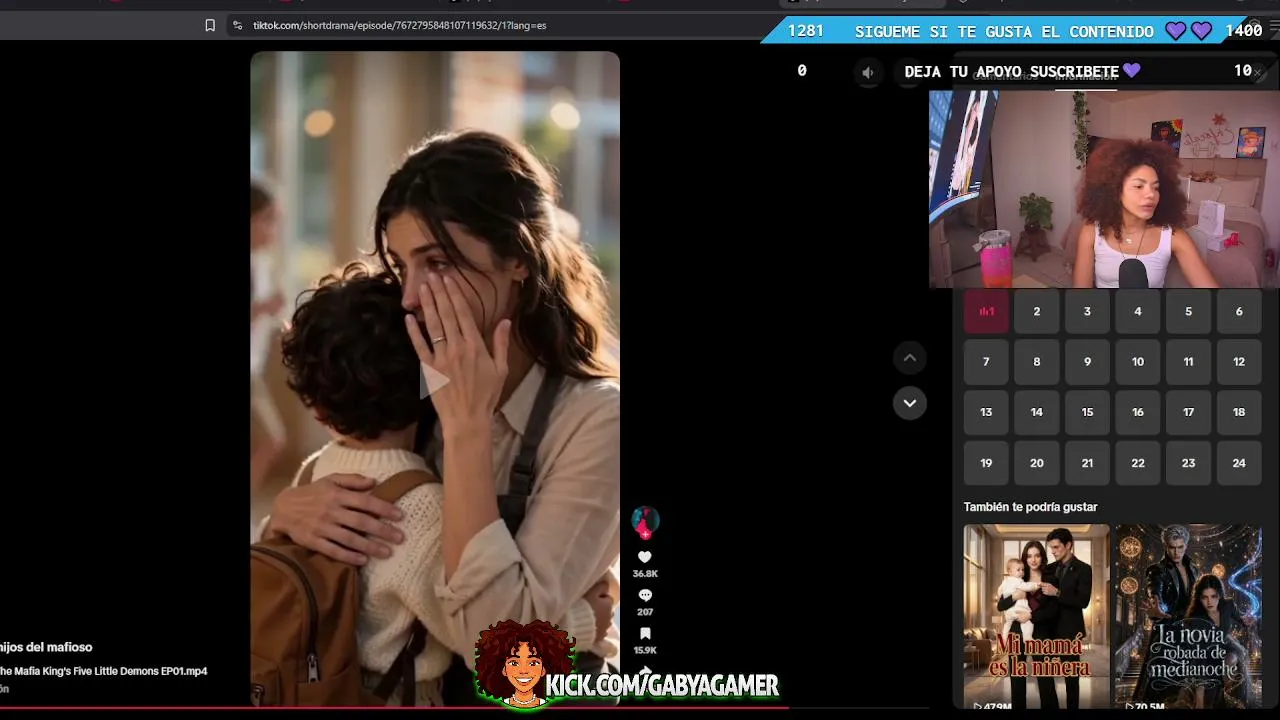Open 'La novia robada de medianoche' thumbnail
1280x720 pixels.
[1189, 617]
